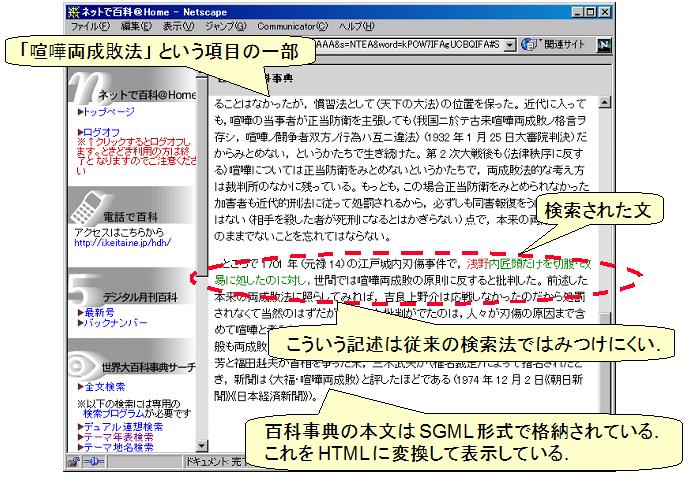The image size is (690, 480).
Task: Go to トップページ link
Action: click(x=109, y=112)
